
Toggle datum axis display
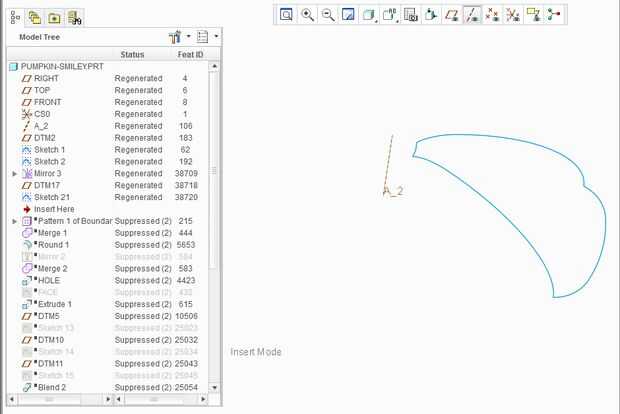(472, 15)
